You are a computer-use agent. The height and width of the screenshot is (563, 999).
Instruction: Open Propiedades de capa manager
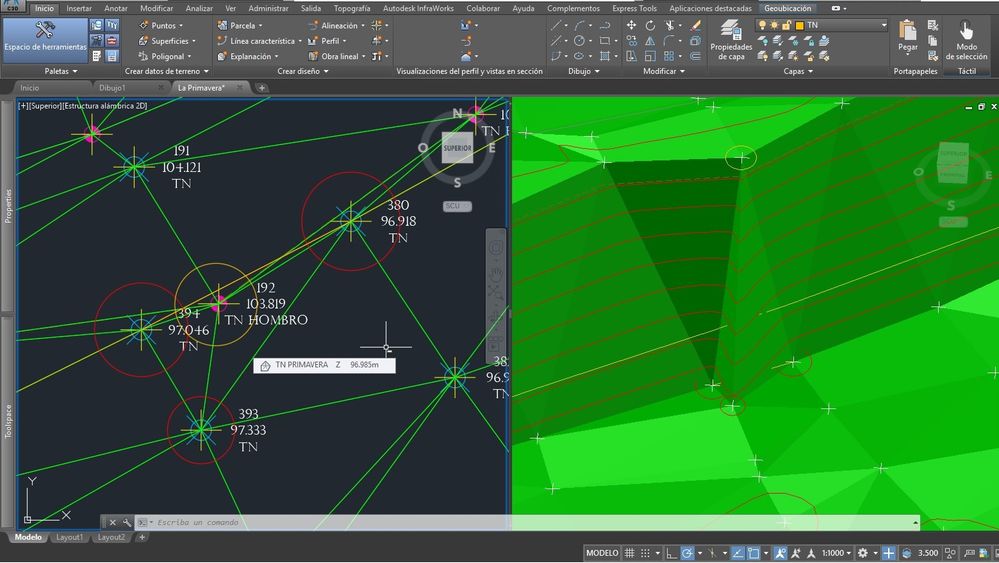point(731,39)
